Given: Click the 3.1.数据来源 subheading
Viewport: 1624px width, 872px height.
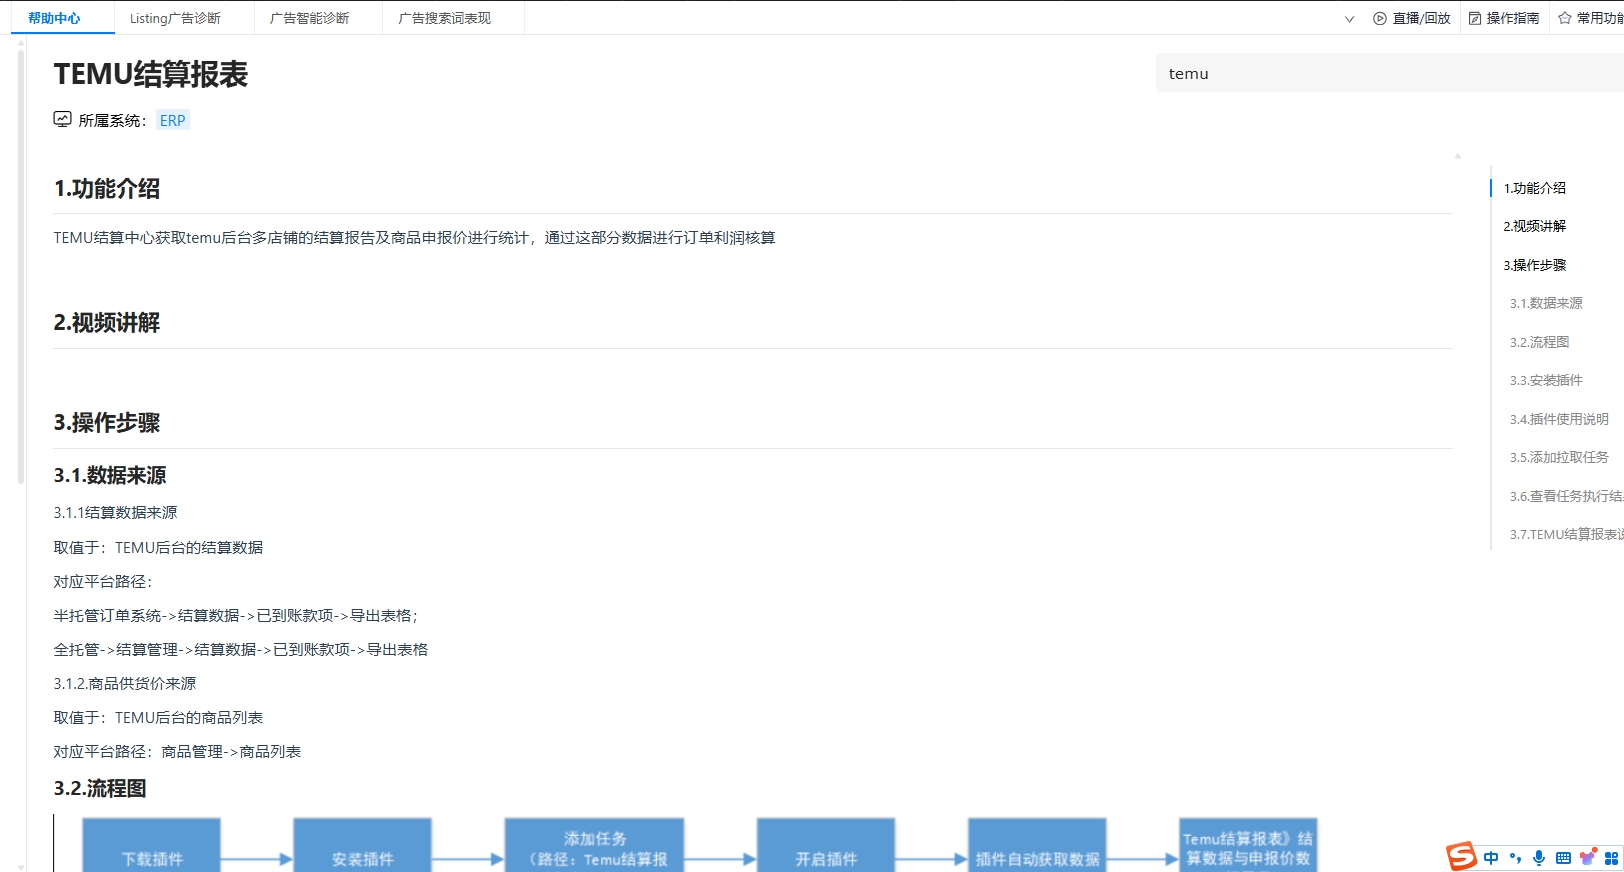Looking at the screenshot, I should (110, 475).
